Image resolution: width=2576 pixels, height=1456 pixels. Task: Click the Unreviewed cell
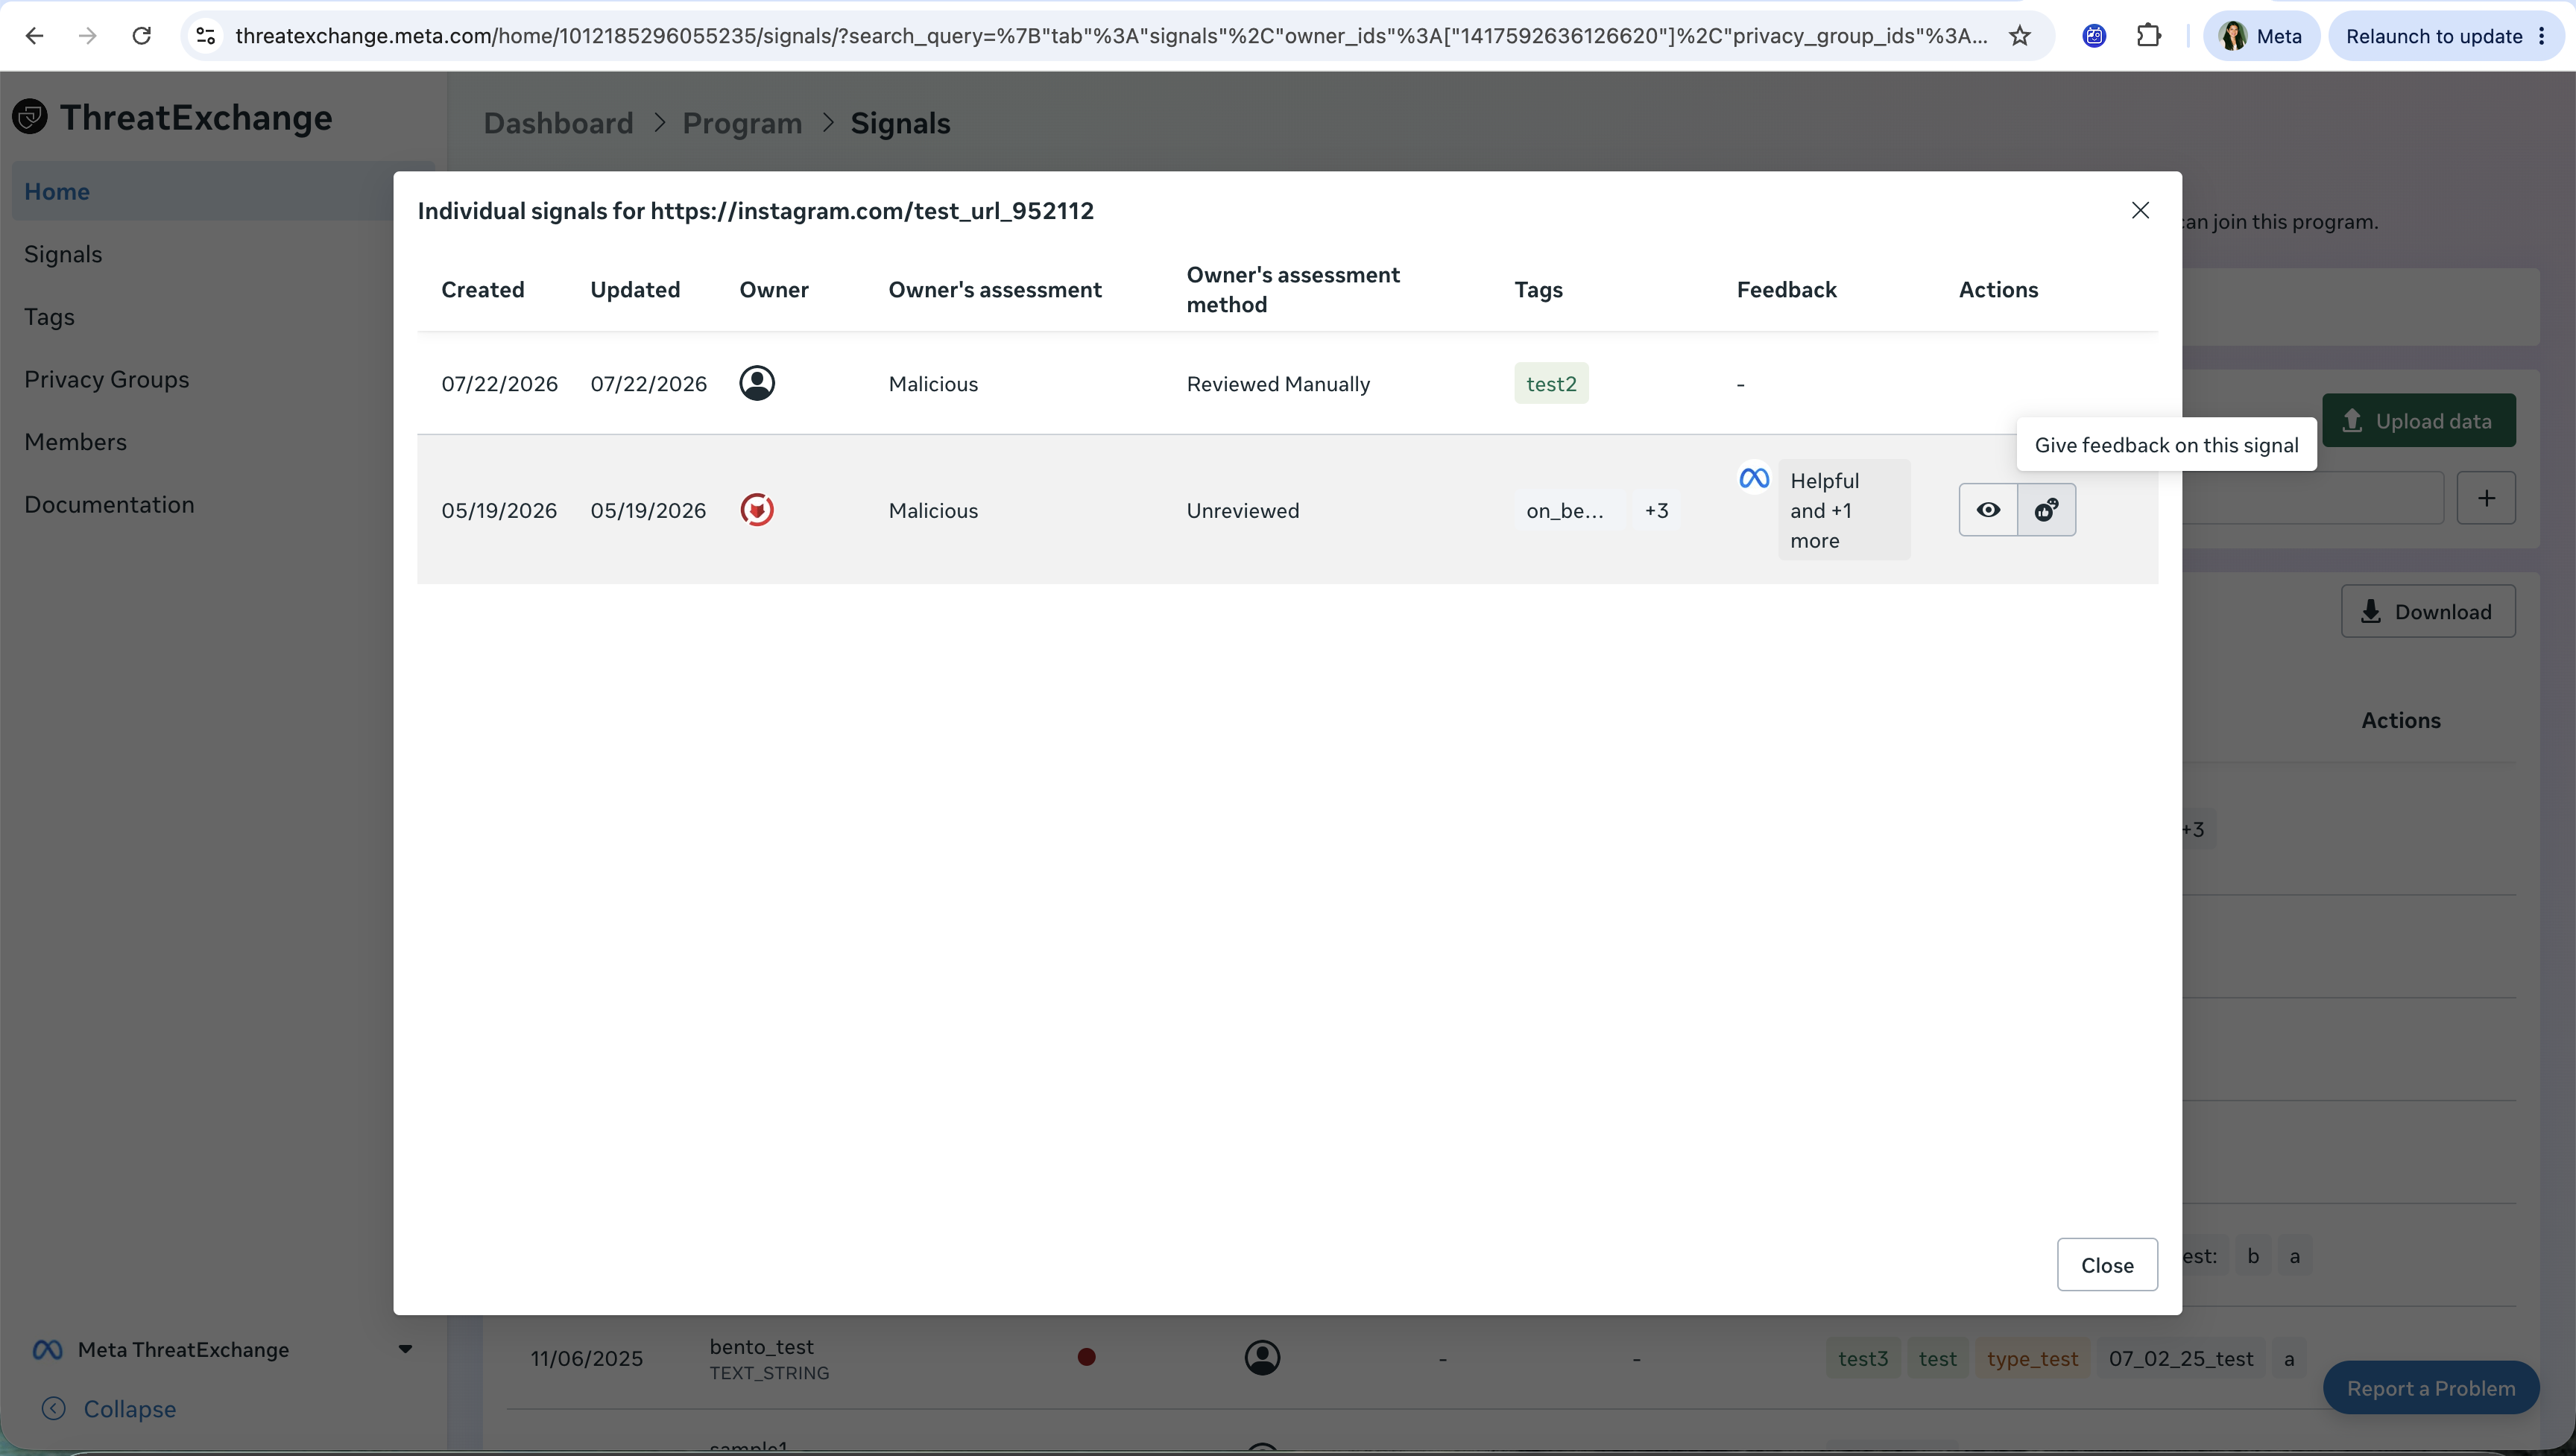point(1243,511)
